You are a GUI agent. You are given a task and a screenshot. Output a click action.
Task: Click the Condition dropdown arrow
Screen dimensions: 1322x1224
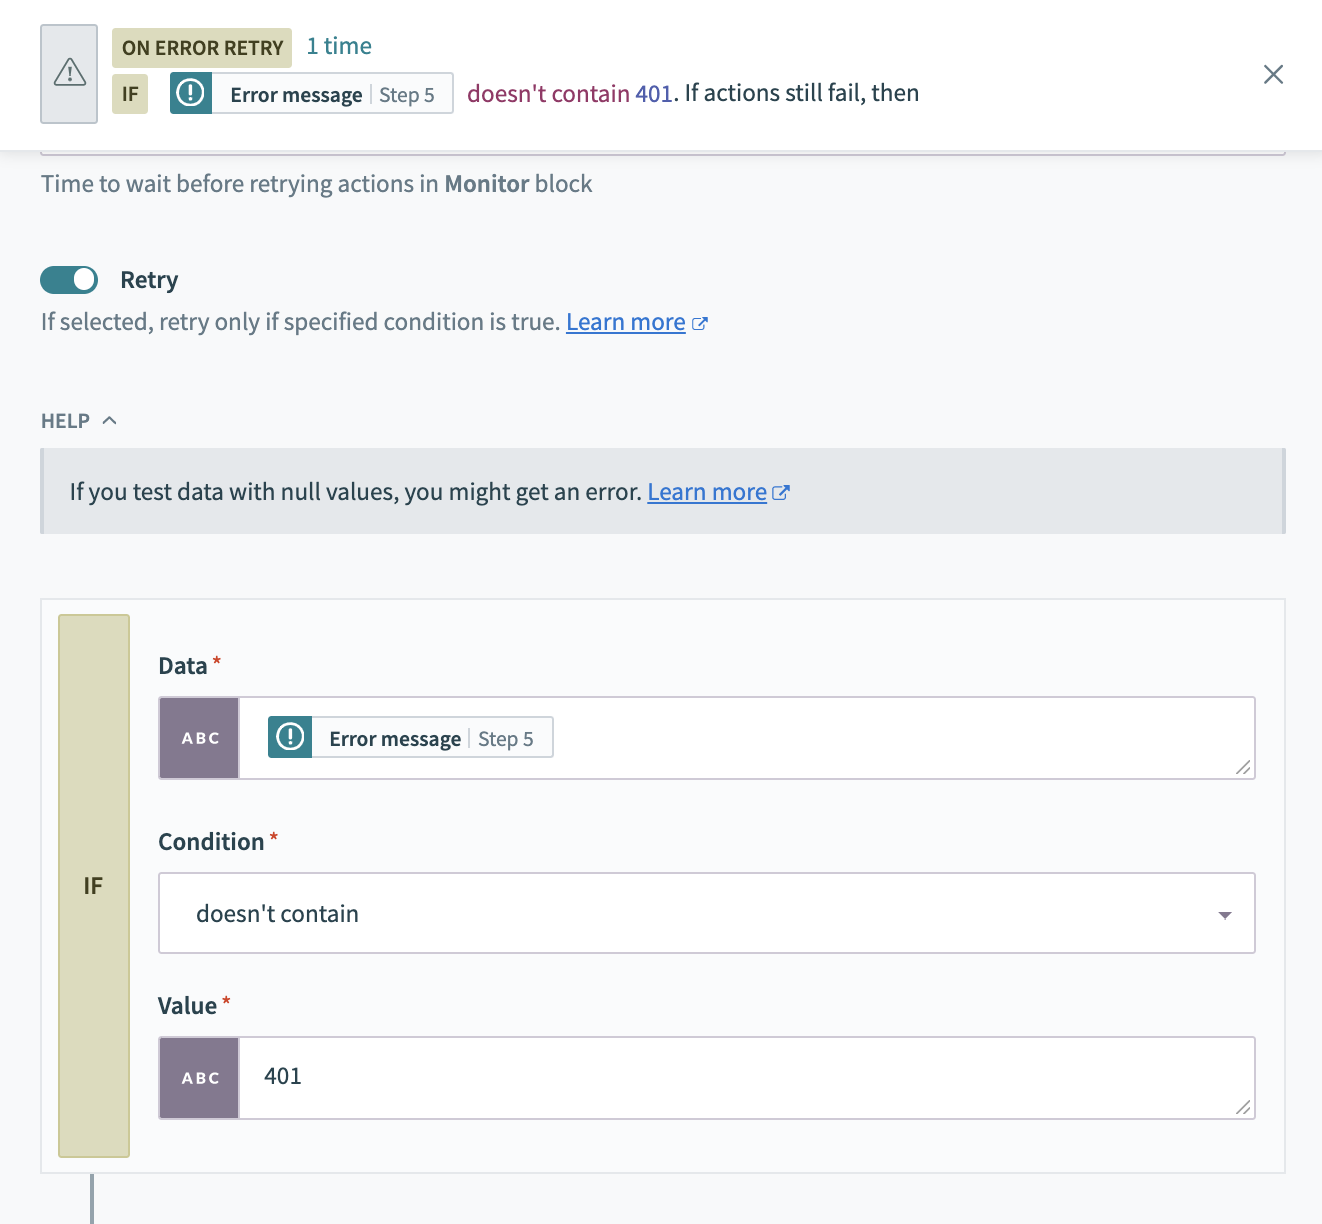click(1224, 915)
